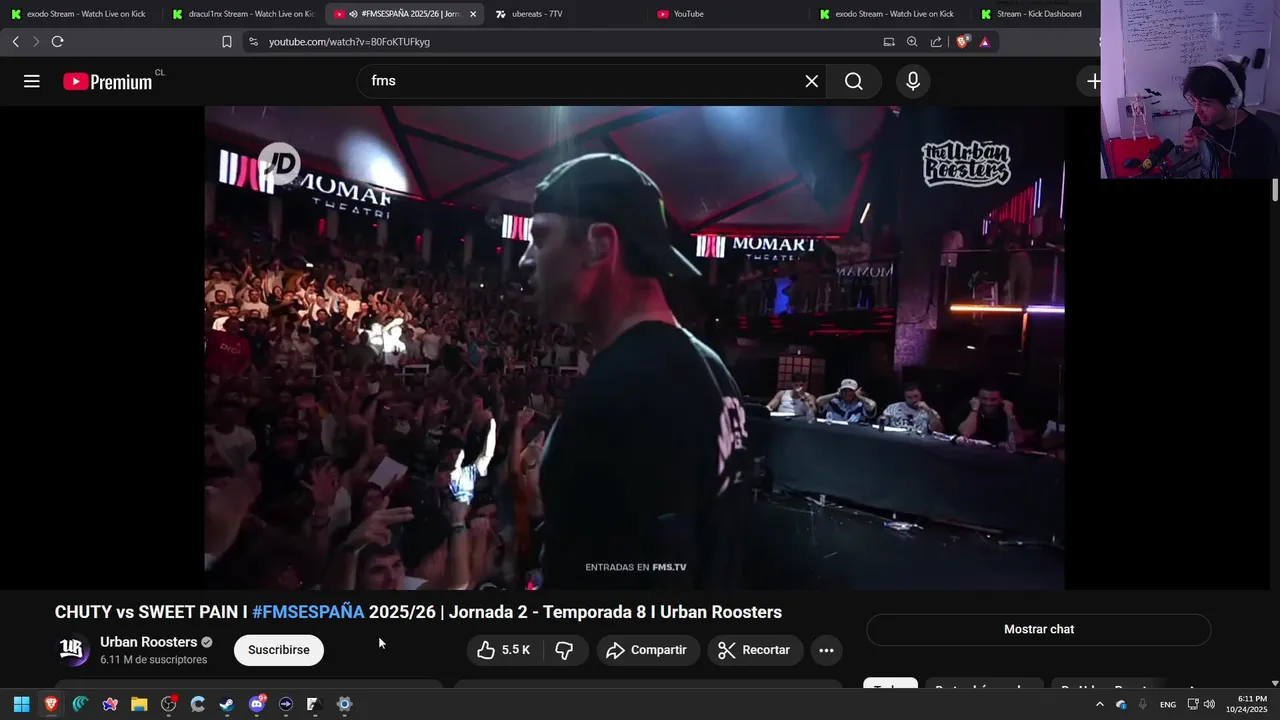Click the scrollbar down arrow

click(1275, 683)
